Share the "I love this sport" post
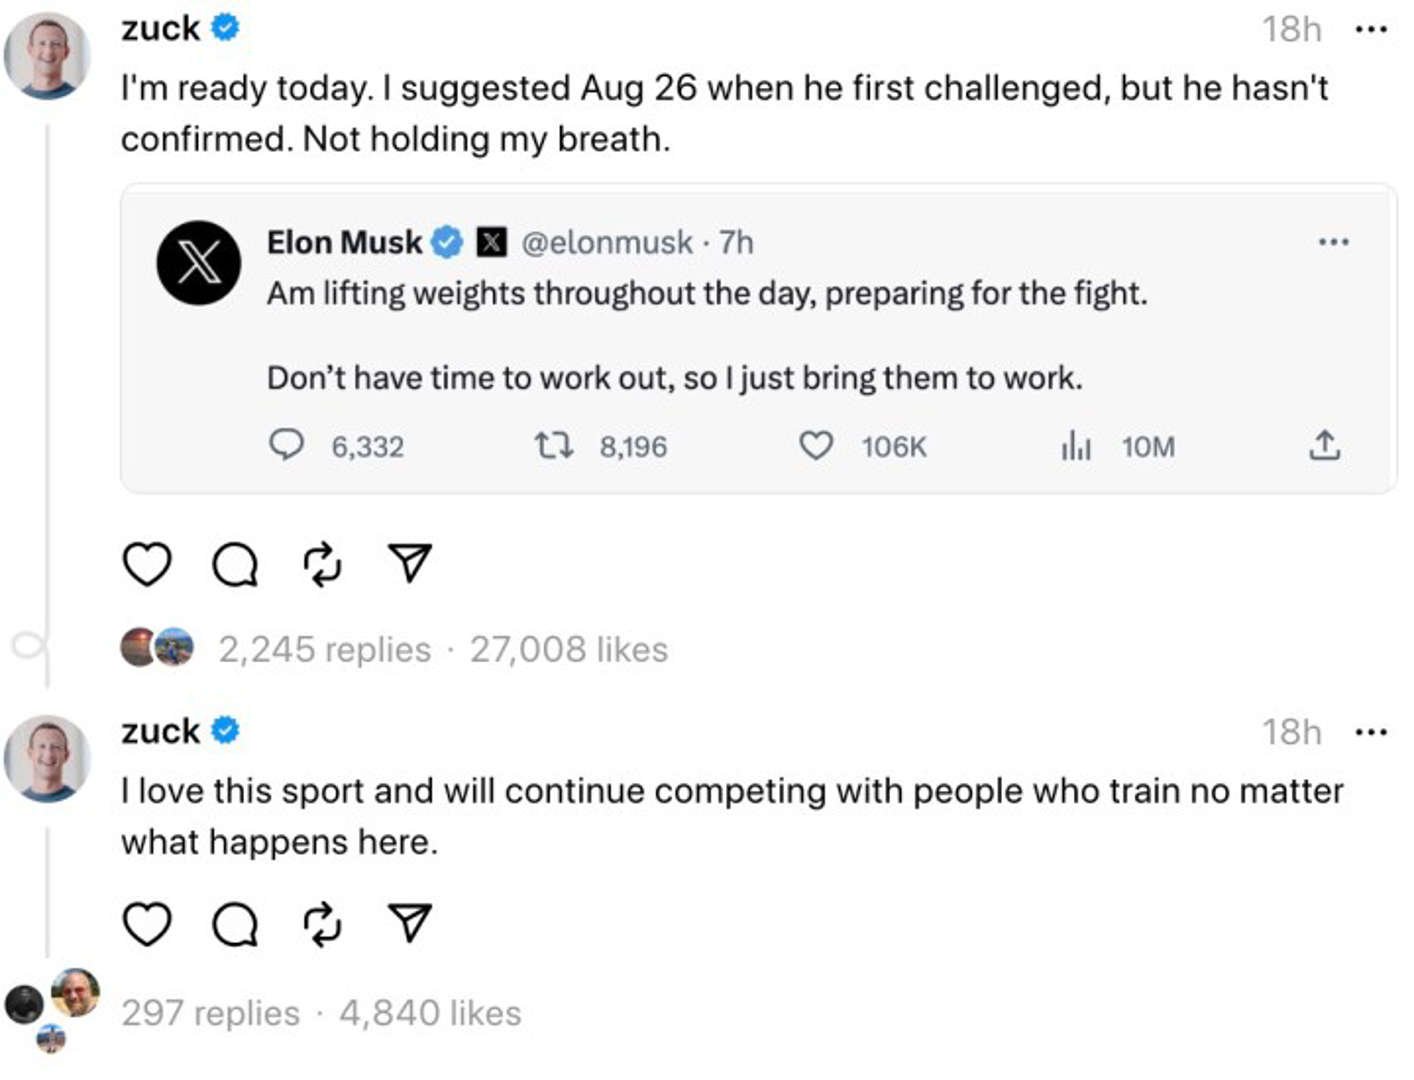 pos(409,923)
